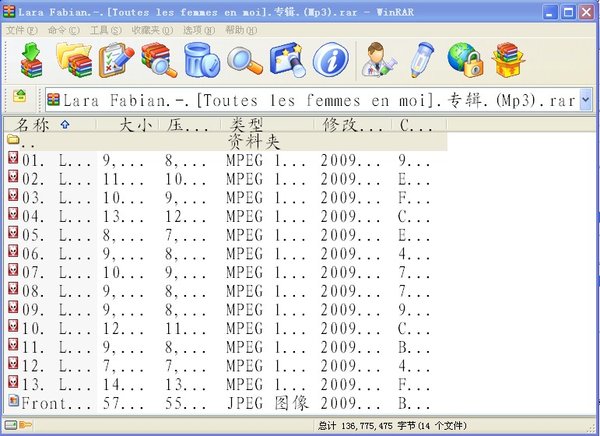
Task: Click the Extract To folder toolbar icon
Action: click(74, 60)
